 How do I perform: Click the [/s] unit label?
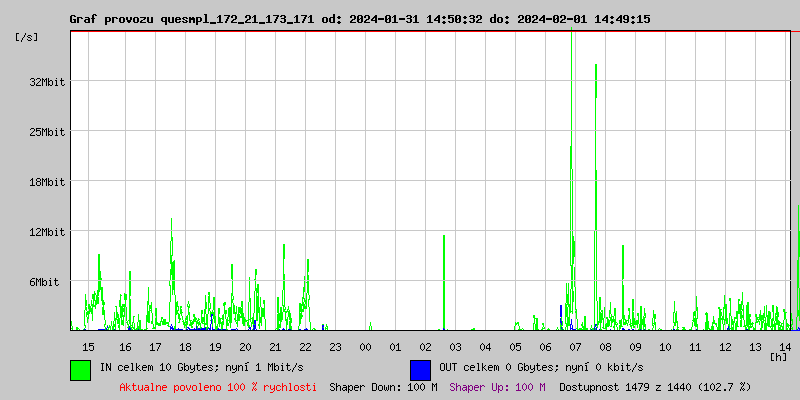tap(27, 37)
